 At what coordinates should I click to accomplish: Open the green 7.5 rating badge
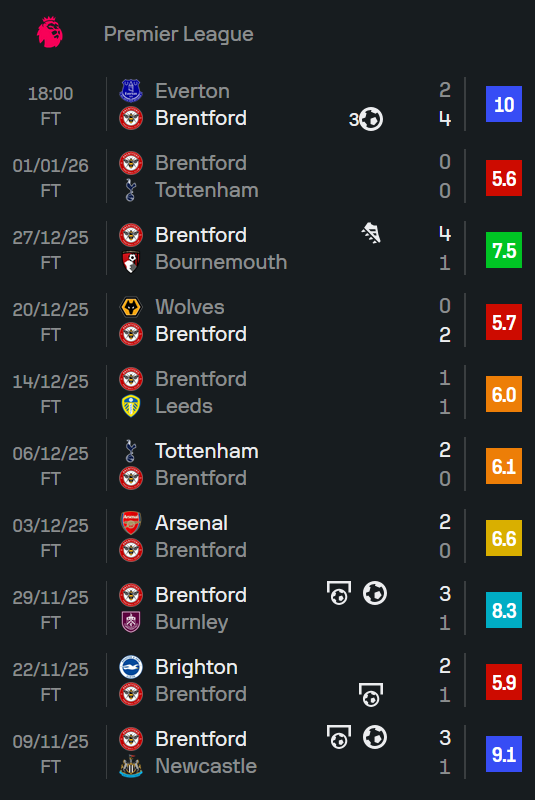coord(503,250)
